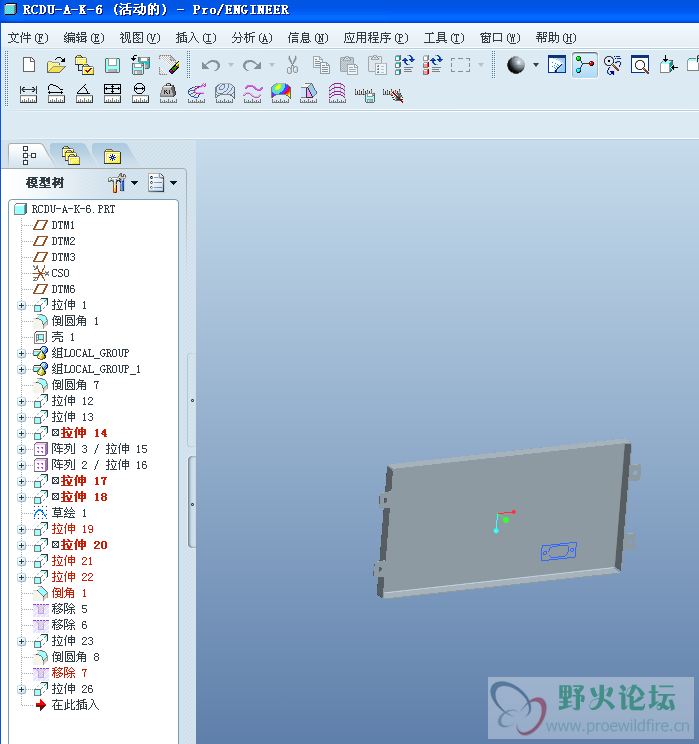This screenshot has height=744, width=699.
Task: Click the Hide All analysis icon
Action: click(x=393, y=95)
